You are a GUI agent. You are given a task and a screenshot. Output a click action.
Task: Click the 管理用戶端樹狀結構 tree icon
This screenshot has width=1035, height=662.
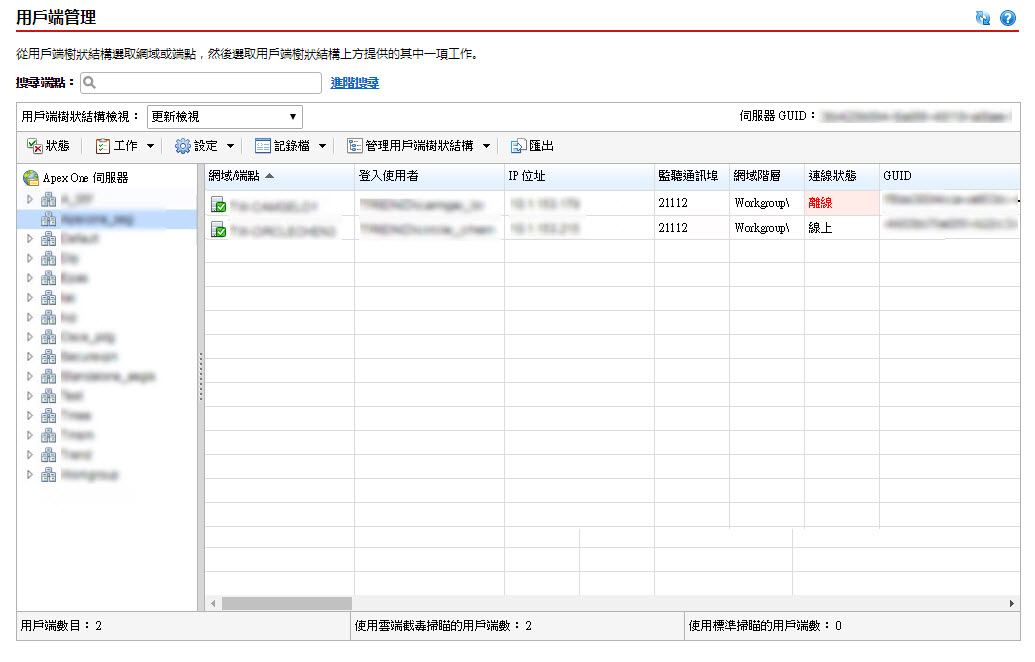[355, 146]
